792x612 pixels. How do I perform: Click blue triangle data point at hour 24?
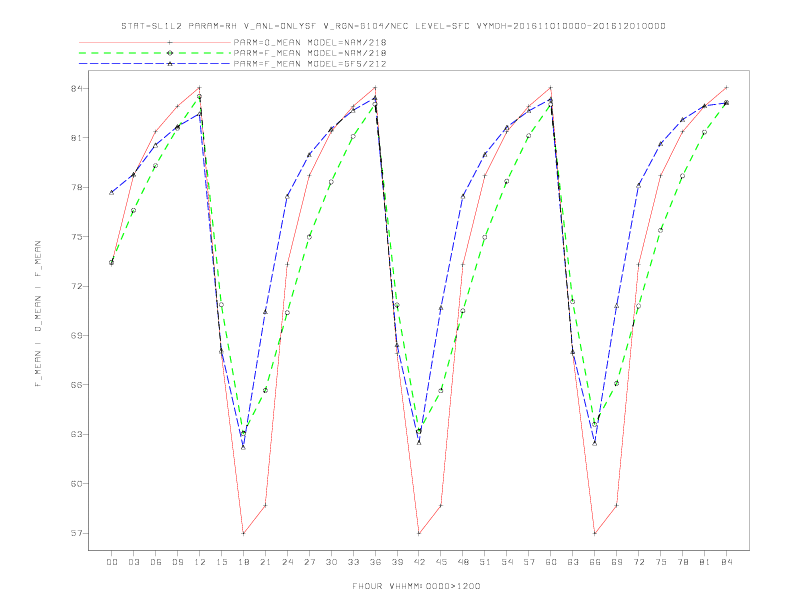(x=287, y=196)
